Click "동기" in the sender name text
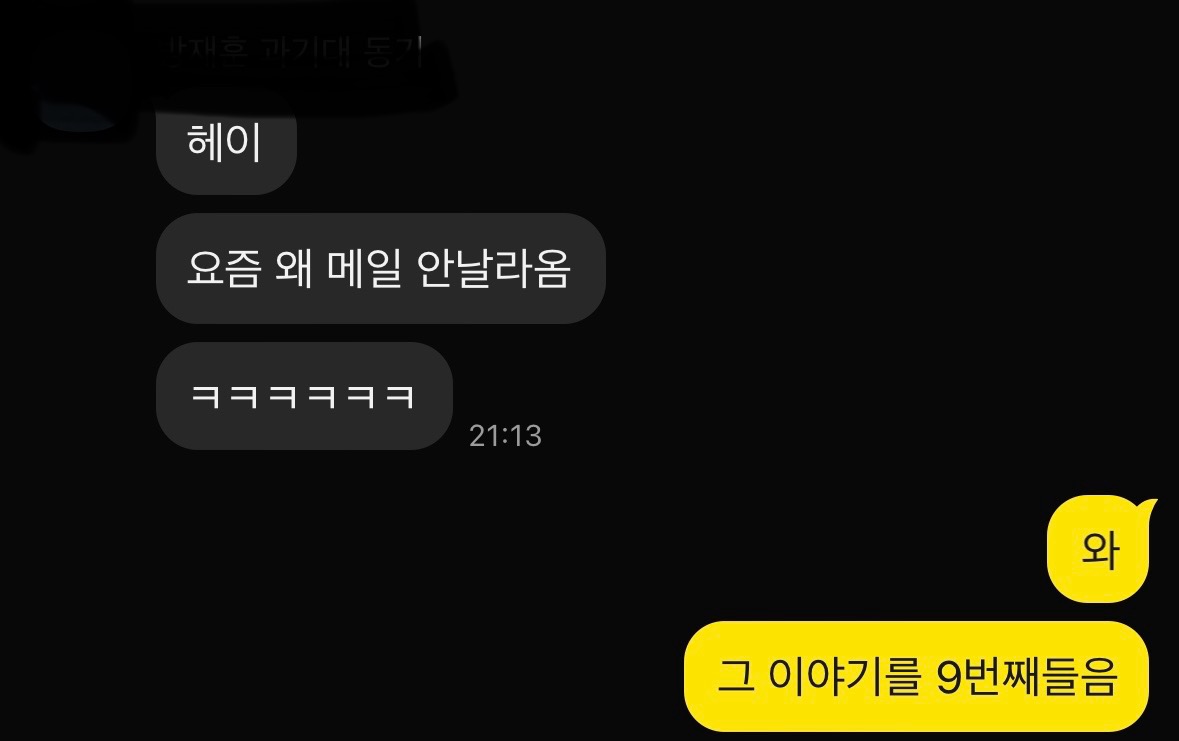 (x=394, y=53)
